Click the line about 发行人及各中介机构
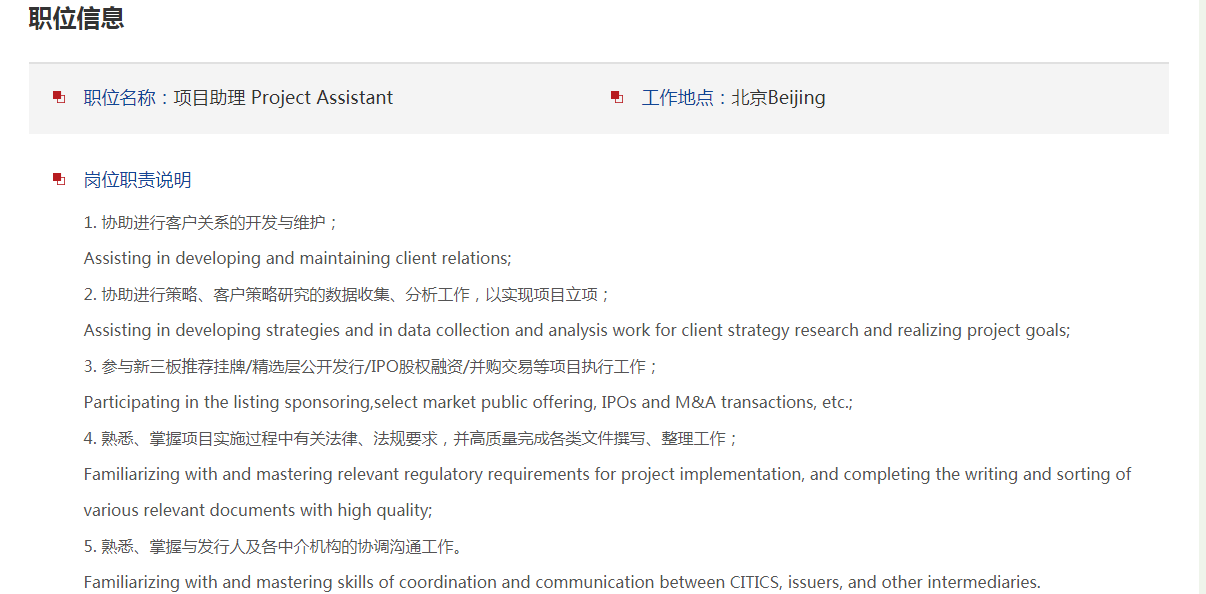This screenshot has height=594, width=1206. point(274,546)
